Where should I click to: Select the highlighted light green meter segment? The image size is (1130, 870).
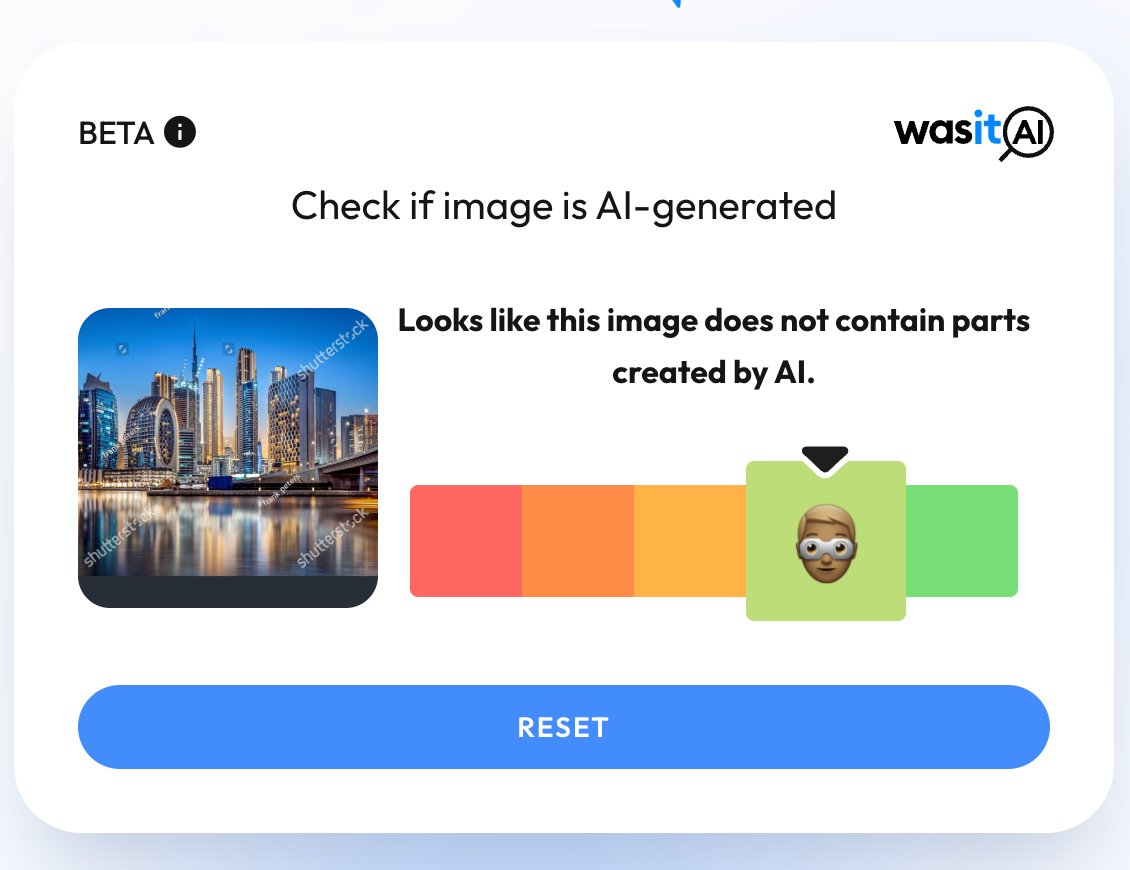coord(826,541)
